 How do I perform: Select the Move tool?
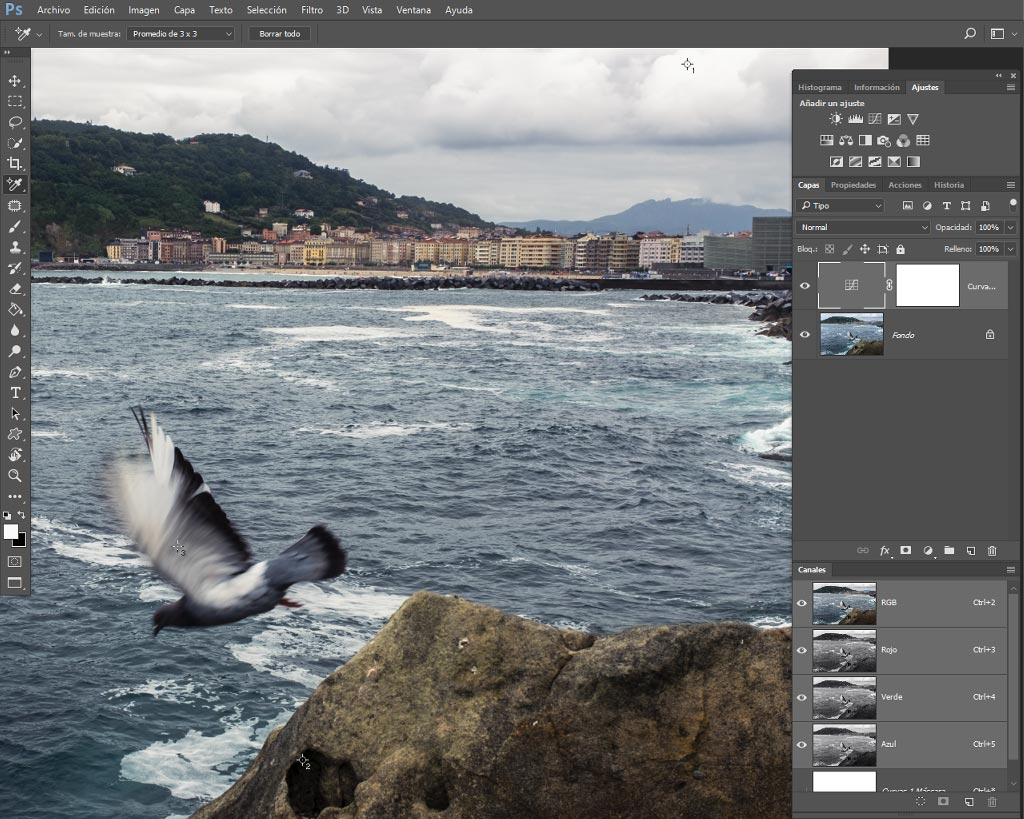pyautogui.click(x=14, y=81)
